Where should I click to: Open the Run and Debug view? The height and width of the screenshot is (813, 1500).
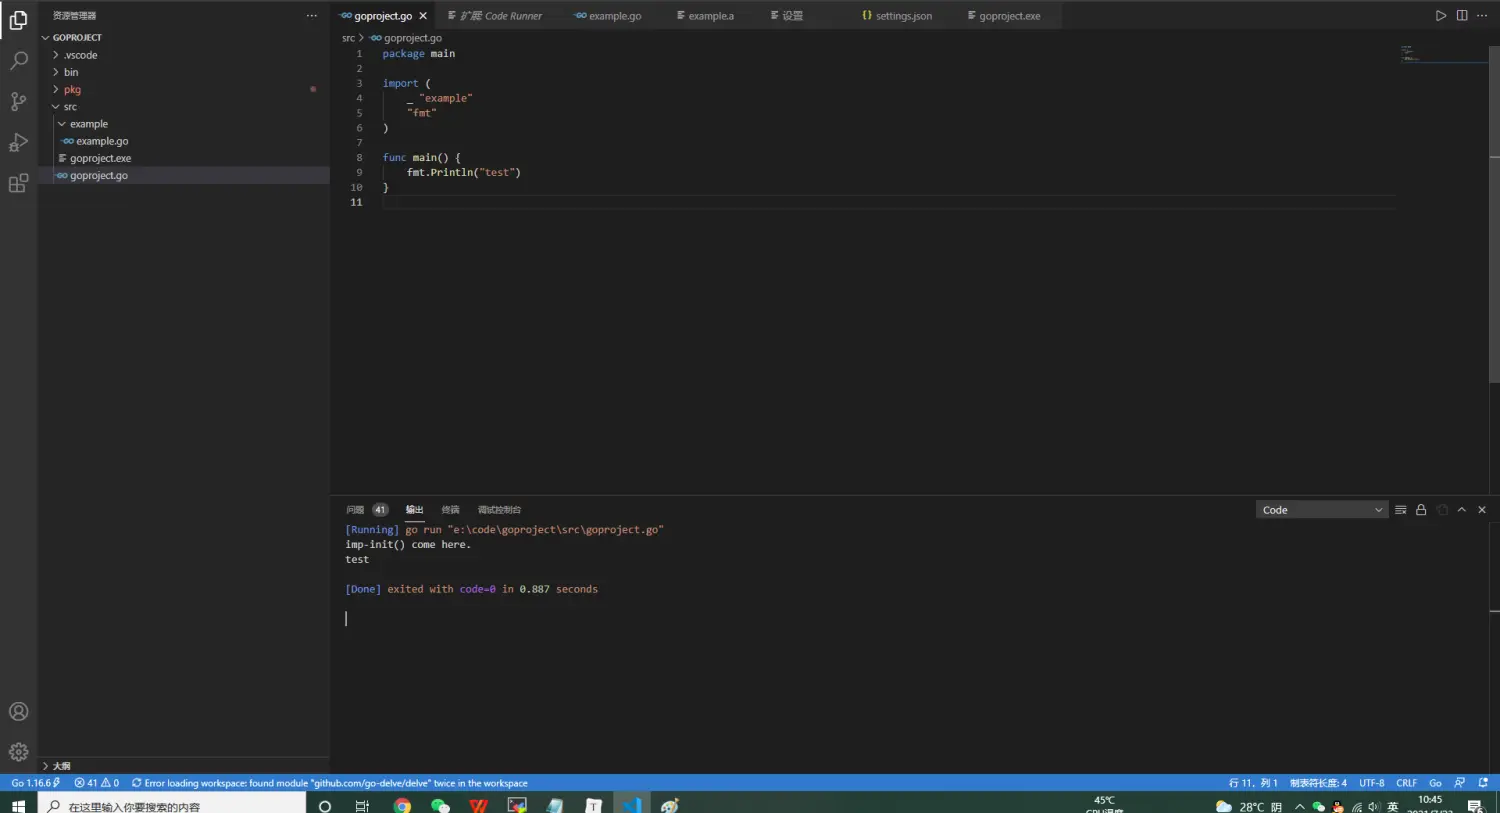click(x=18, y=142)
